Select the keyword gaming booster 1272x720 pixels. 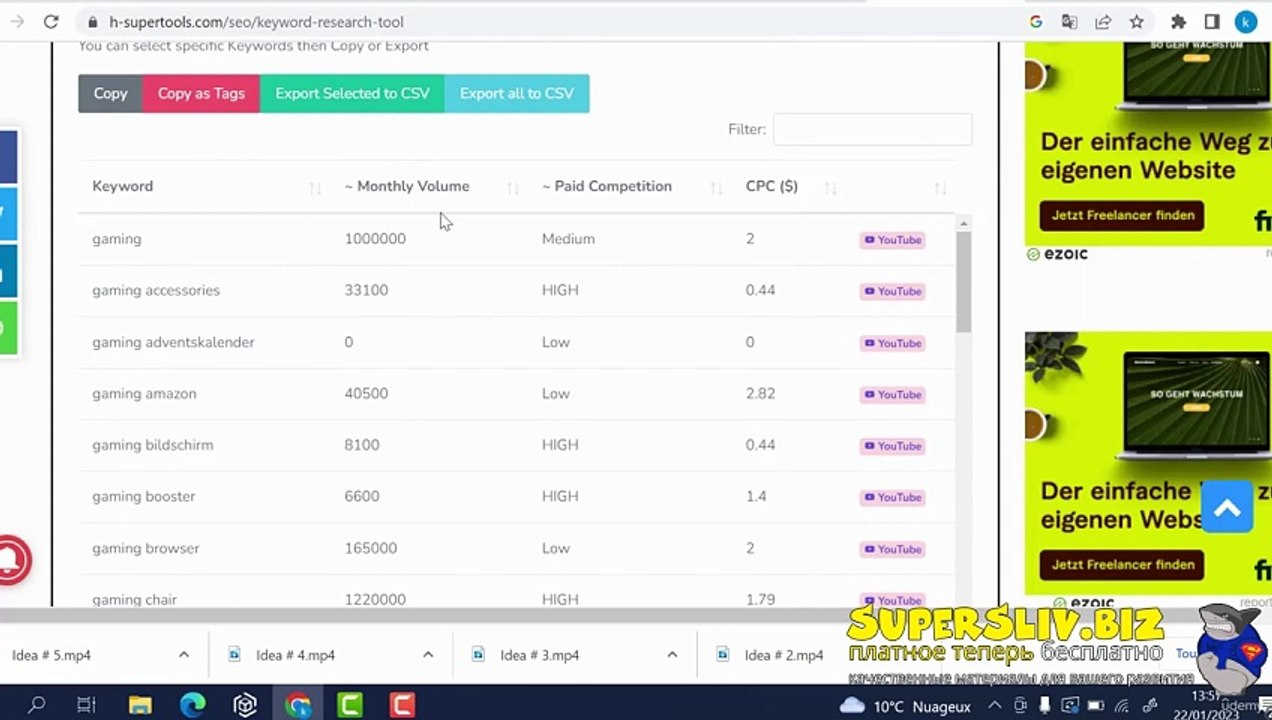144,496
